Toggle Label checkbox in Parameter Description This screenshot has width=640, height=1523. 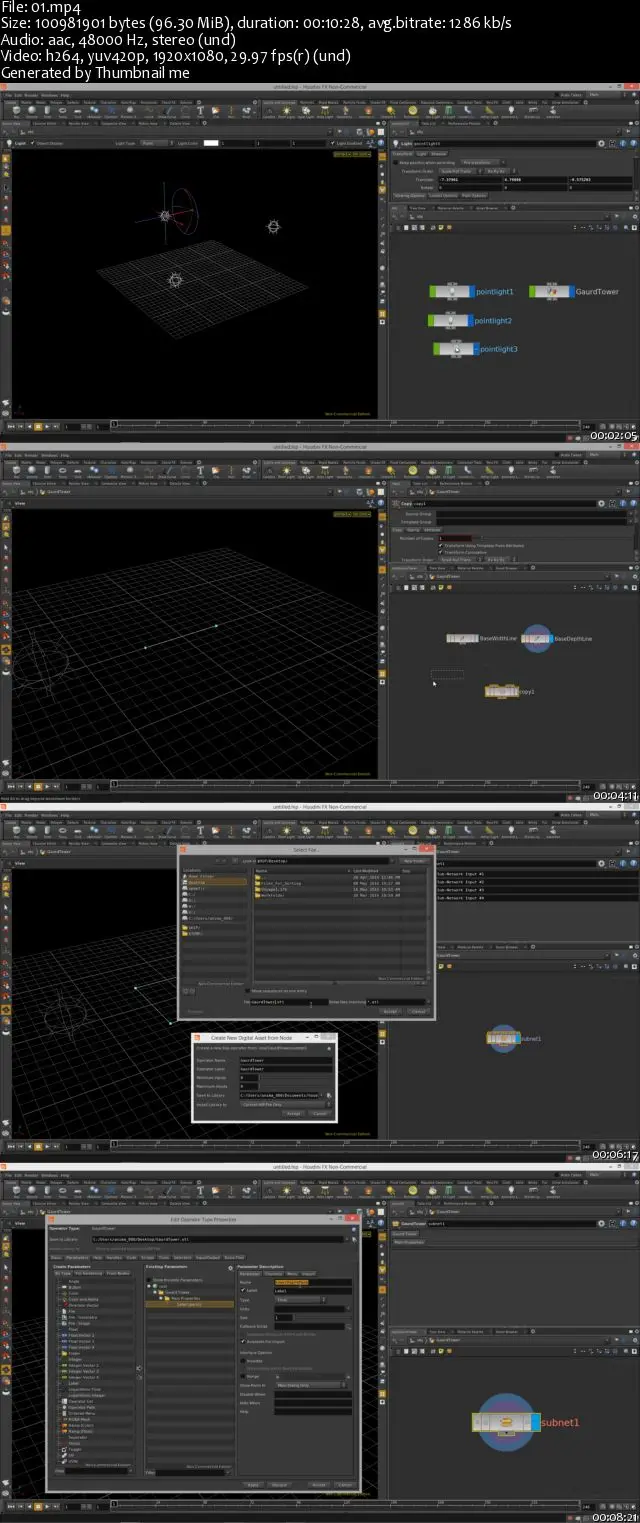click(243, 1290)
